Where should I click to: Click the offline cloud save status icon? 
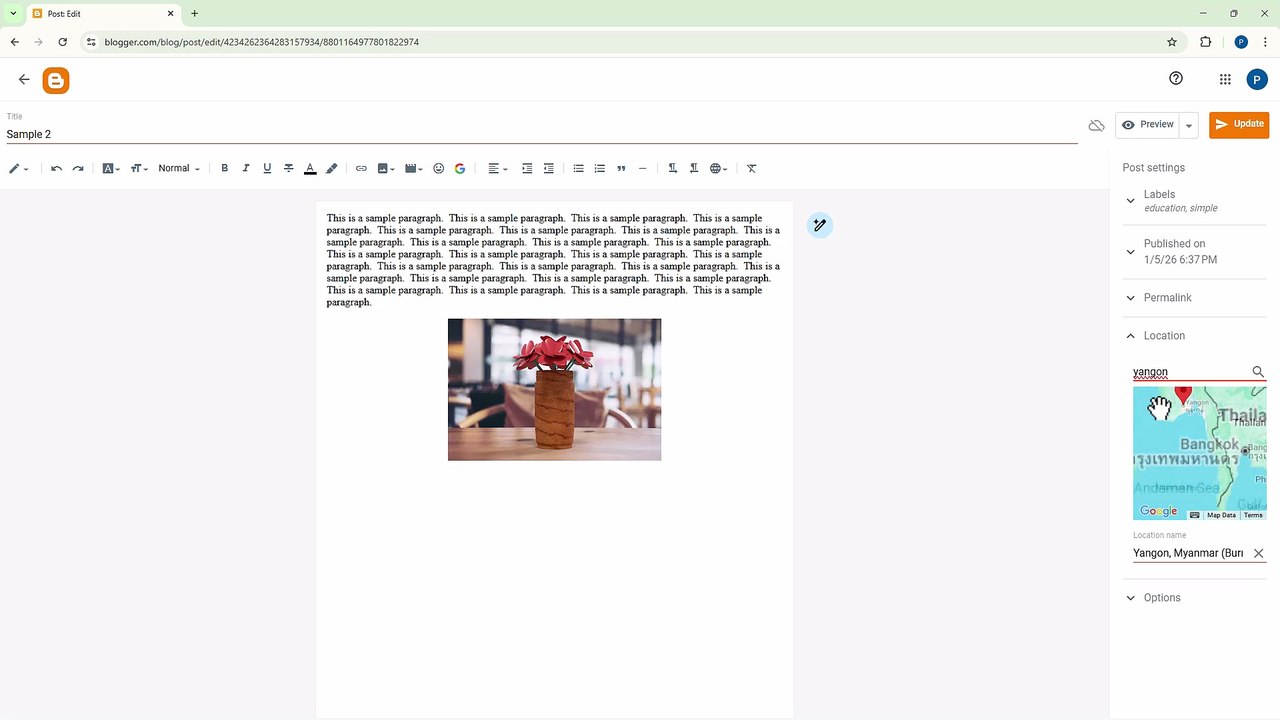point(1097,125)
